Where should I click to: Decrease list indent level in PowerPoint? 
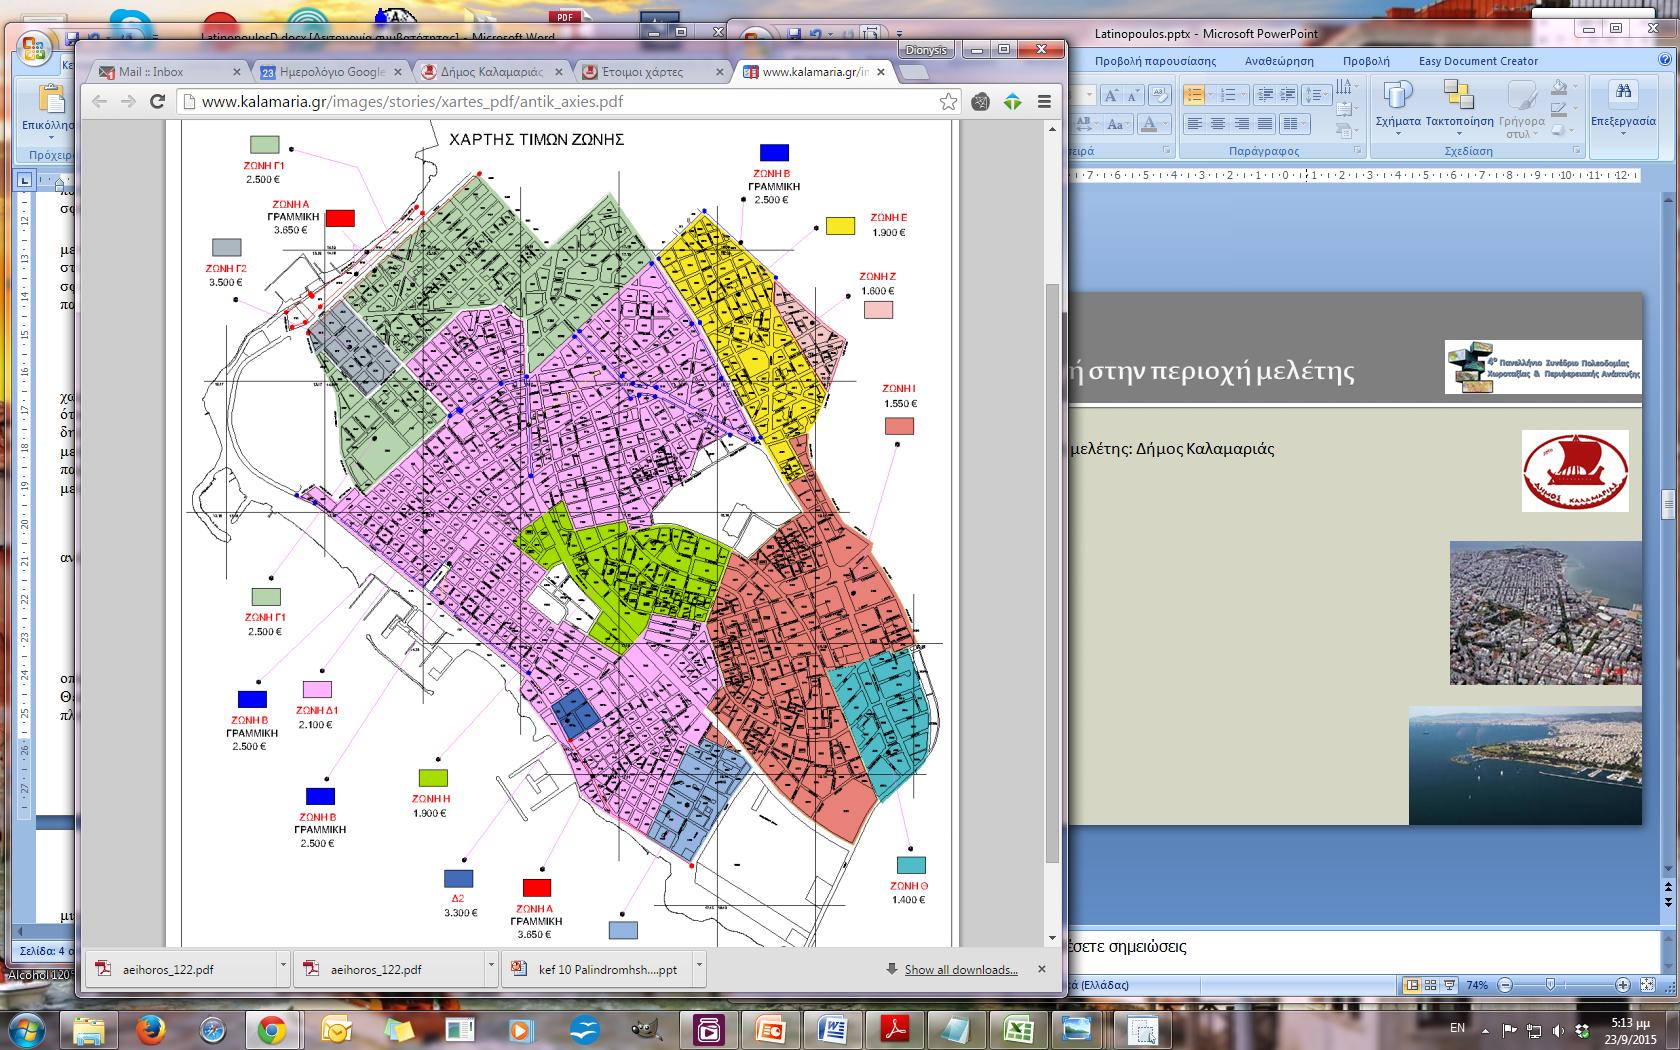(x=1265, y=95)
